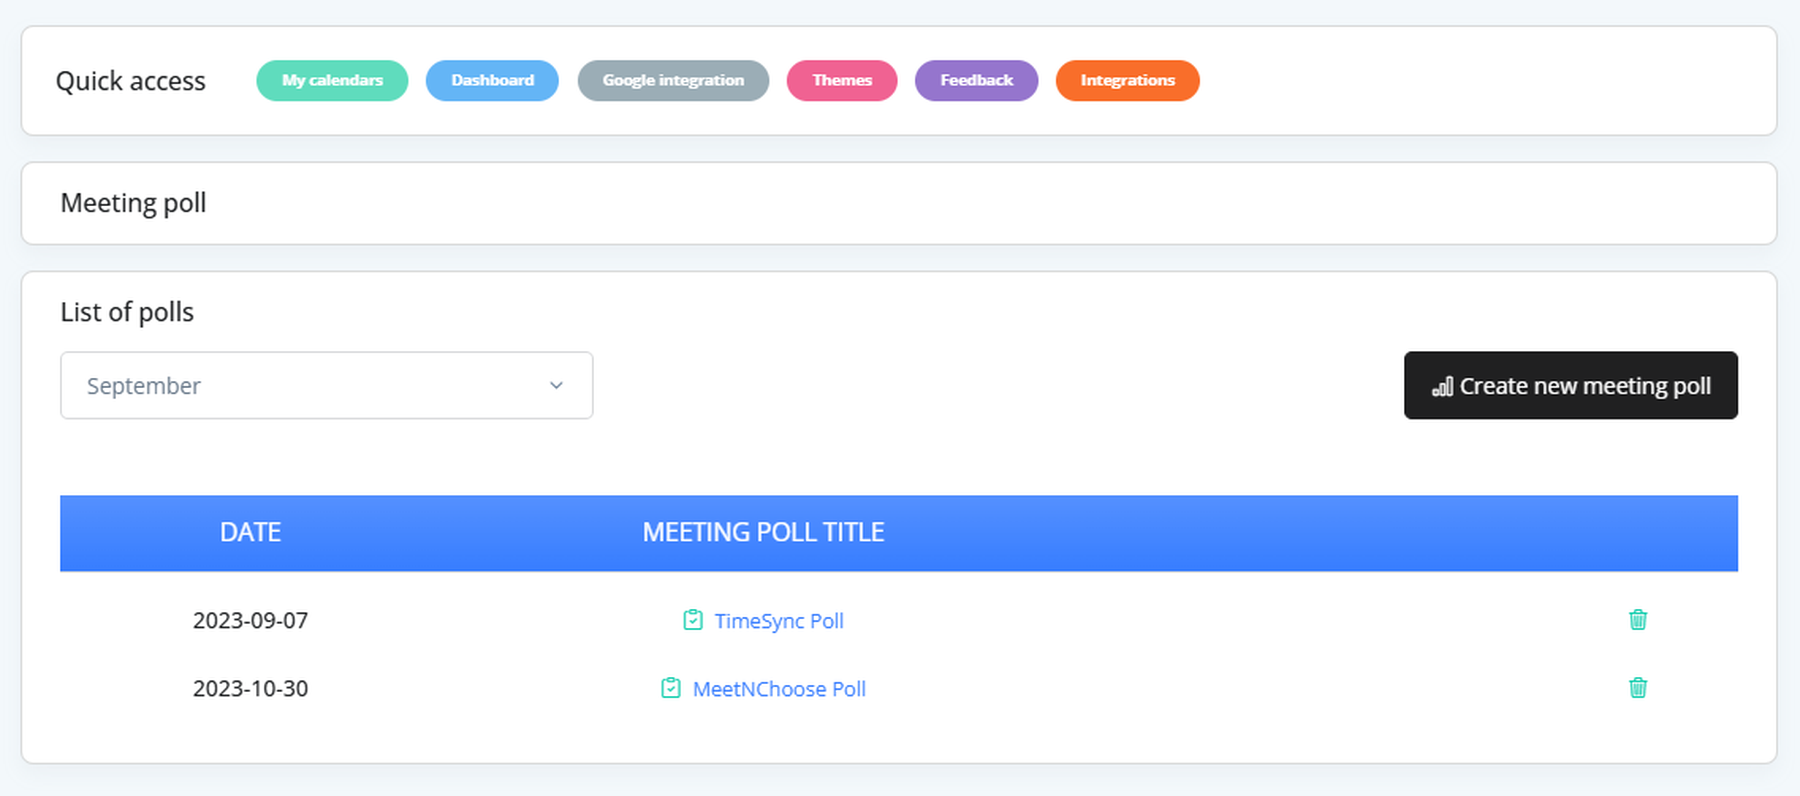Open Google integration quick link
Viewport: 1800px width, 796px height.
click(673, 81)
